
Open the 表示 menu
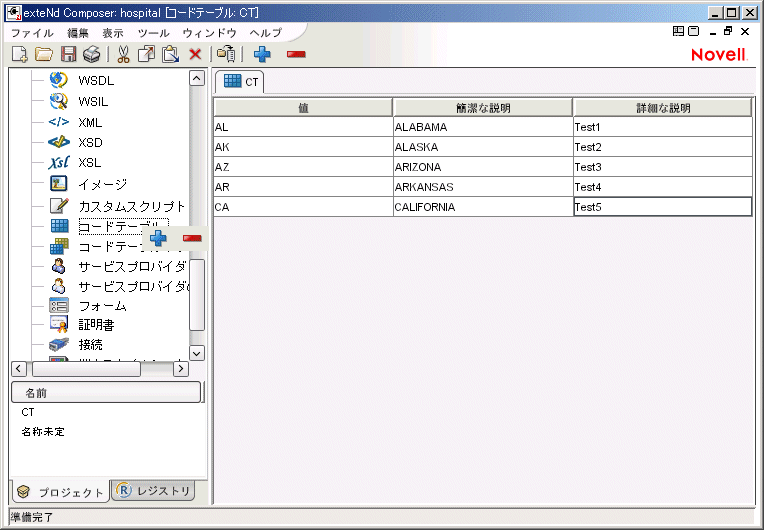(113, 33)
